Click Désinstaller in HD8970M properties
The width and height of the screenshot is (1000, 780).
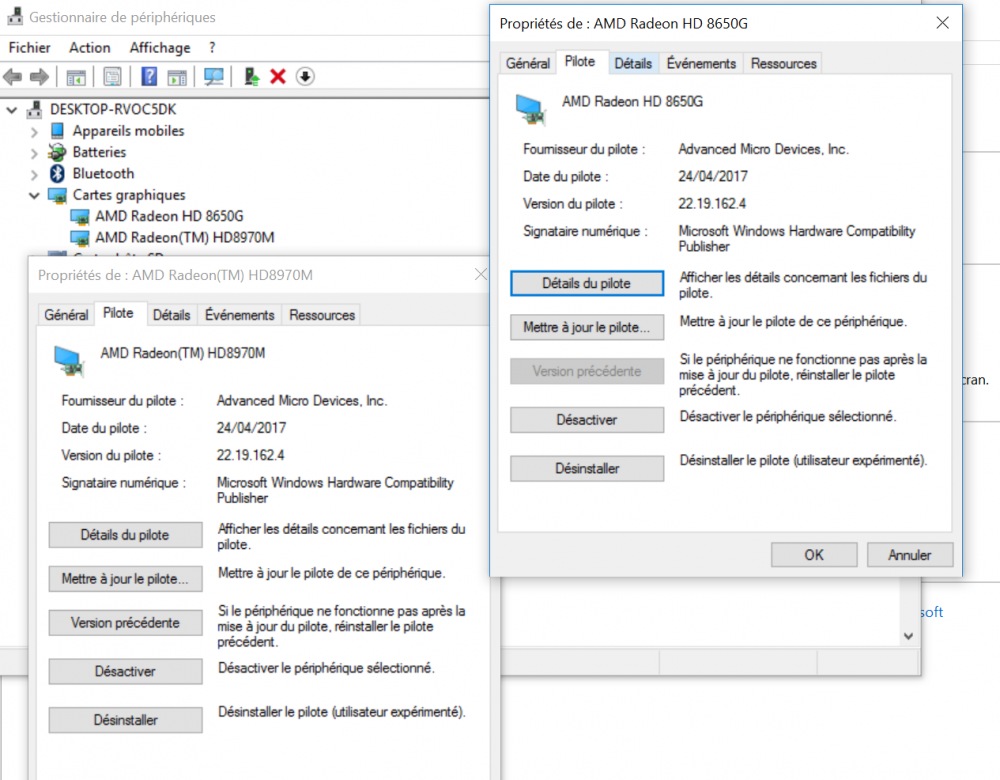coord(126,719)
